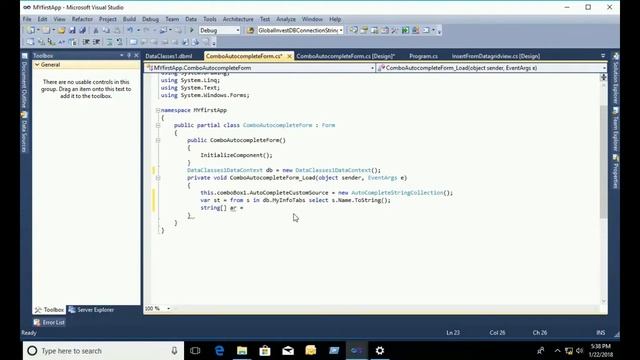This screenshot has width=640, height=360.
Task: Click the Paste toolbar icon
Action: 117,30
